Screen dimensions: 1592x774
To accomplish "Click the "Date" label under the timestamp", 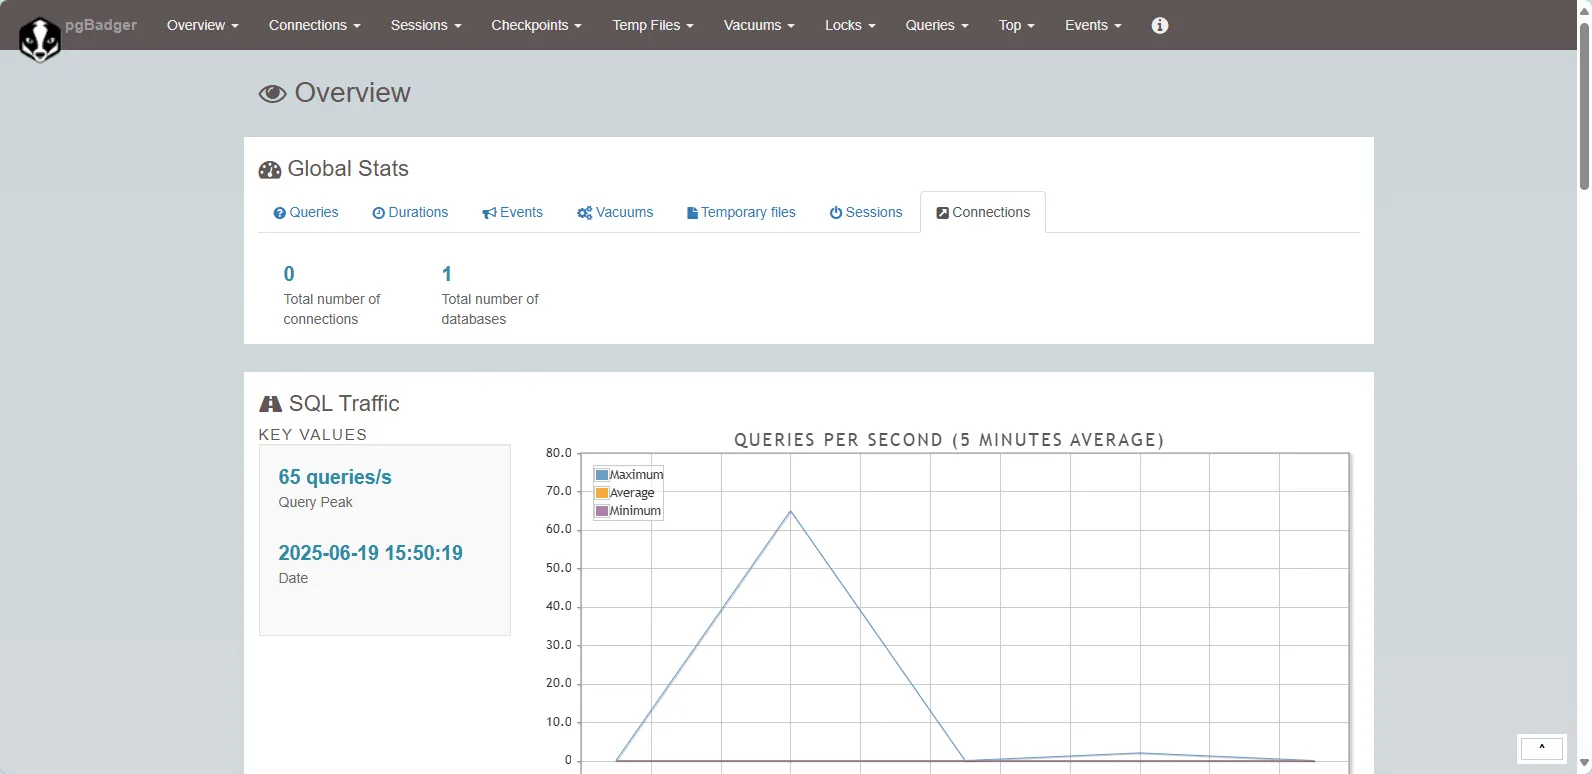I will pyautogui.click(x=293, y=579).
